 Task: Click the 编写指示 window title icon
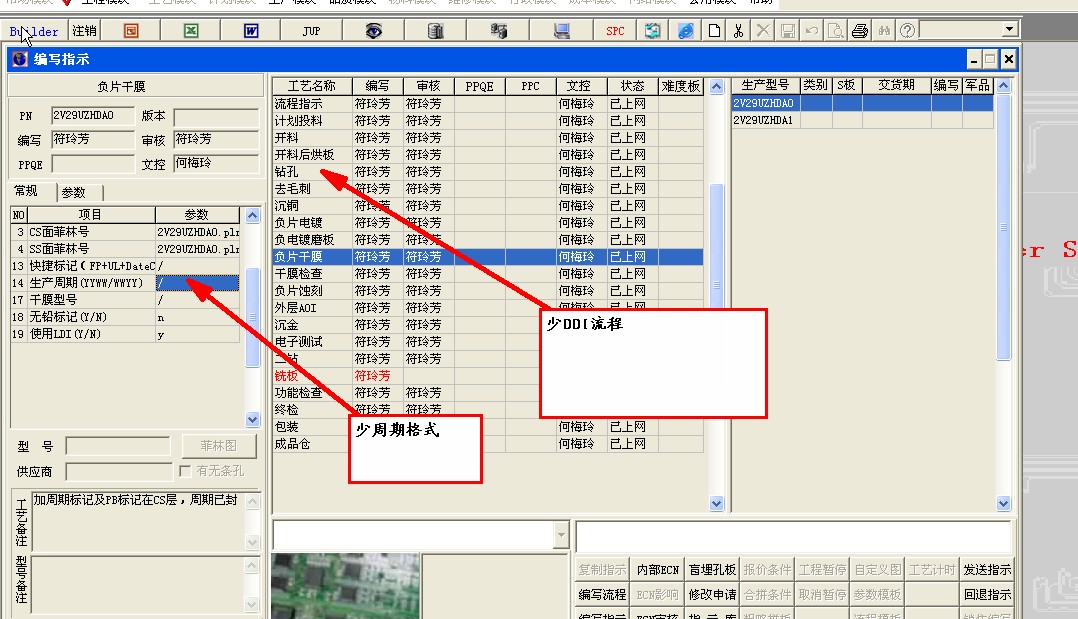click(20, 59)
